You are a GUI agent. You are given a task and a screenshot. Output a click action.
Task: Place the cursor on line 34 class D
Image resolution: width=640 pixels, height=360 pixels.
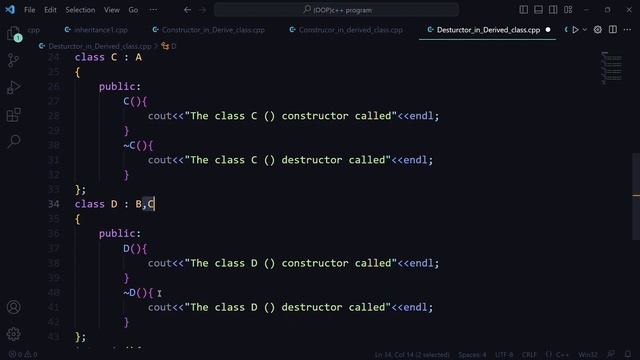tap(114, 204)
